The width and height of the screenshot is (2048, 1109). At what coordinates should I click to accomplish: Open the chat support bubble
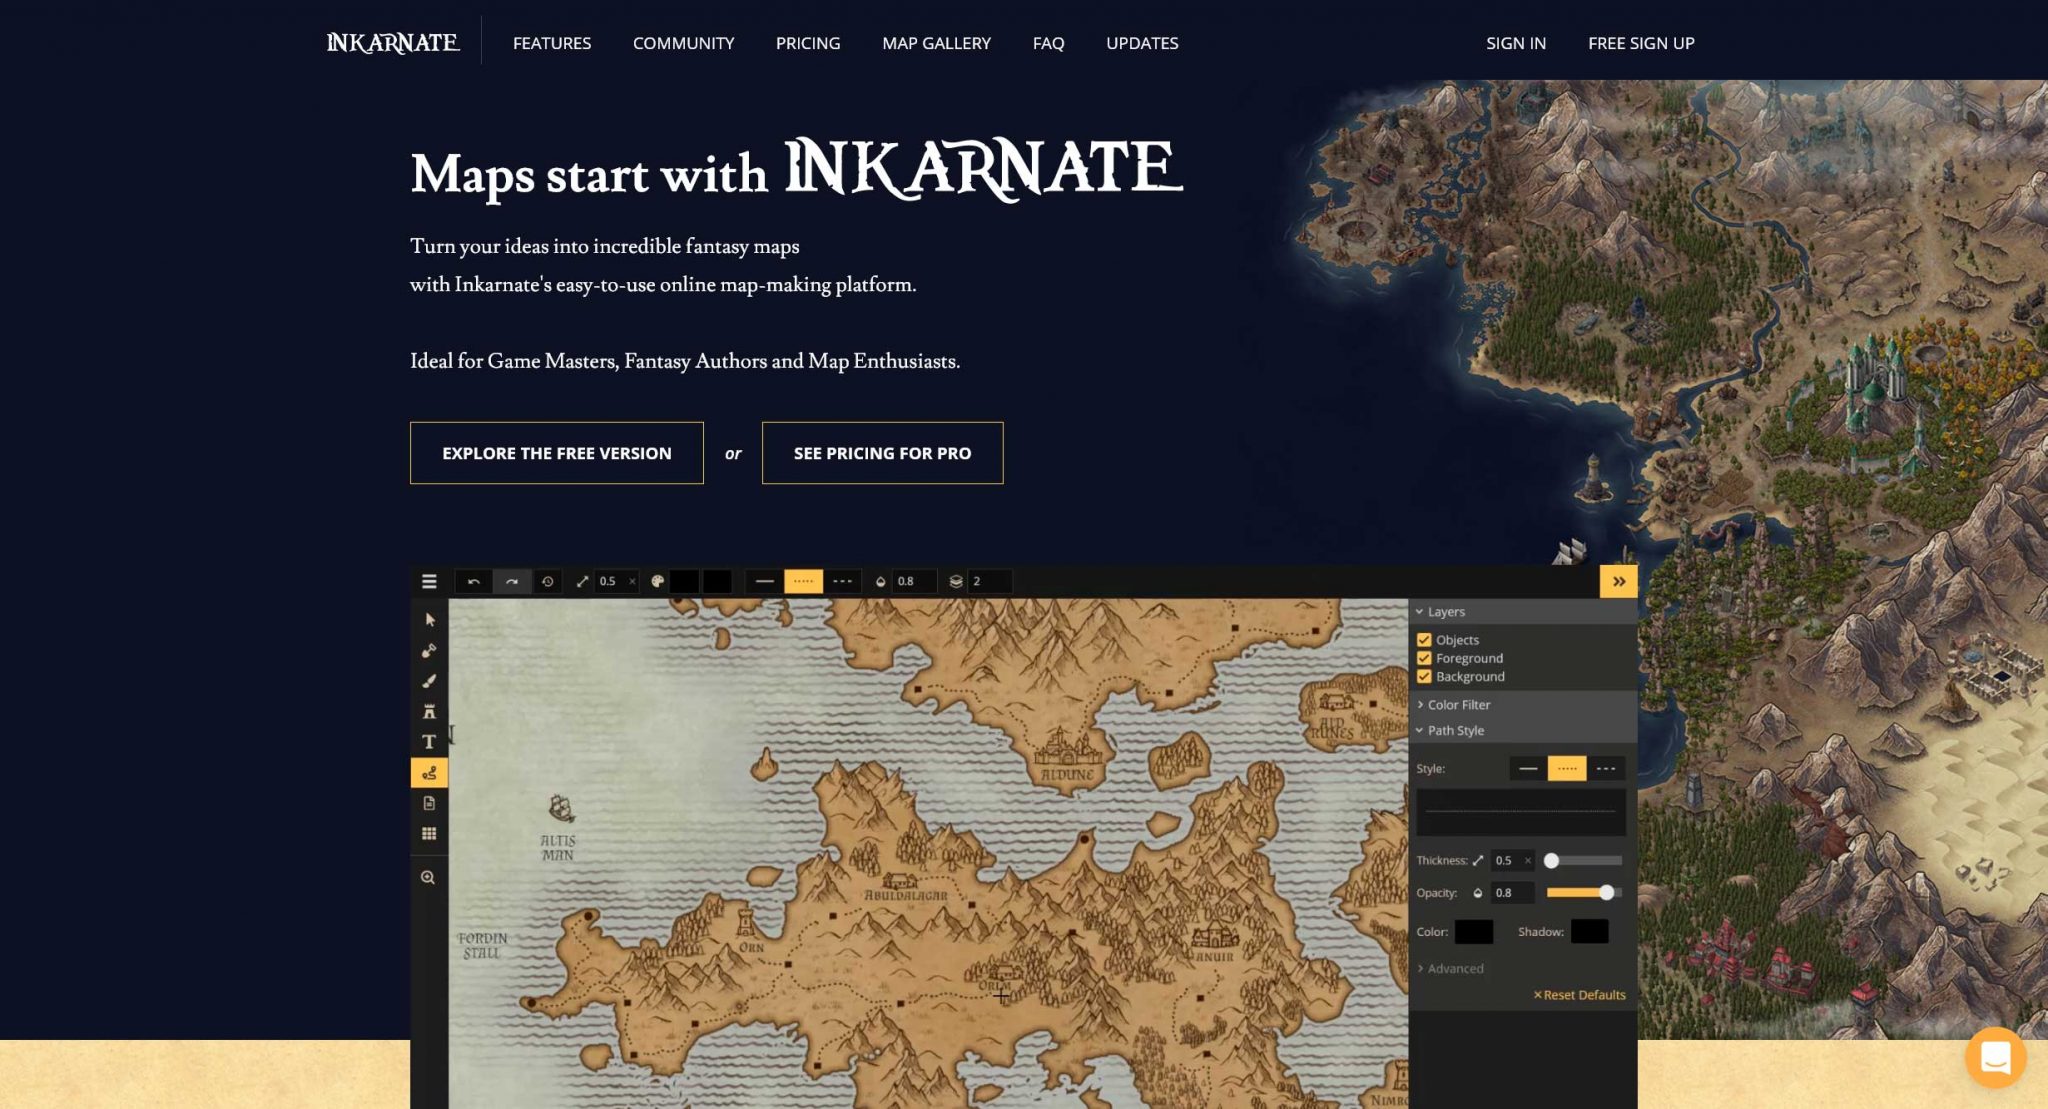pos(1995,1057)
